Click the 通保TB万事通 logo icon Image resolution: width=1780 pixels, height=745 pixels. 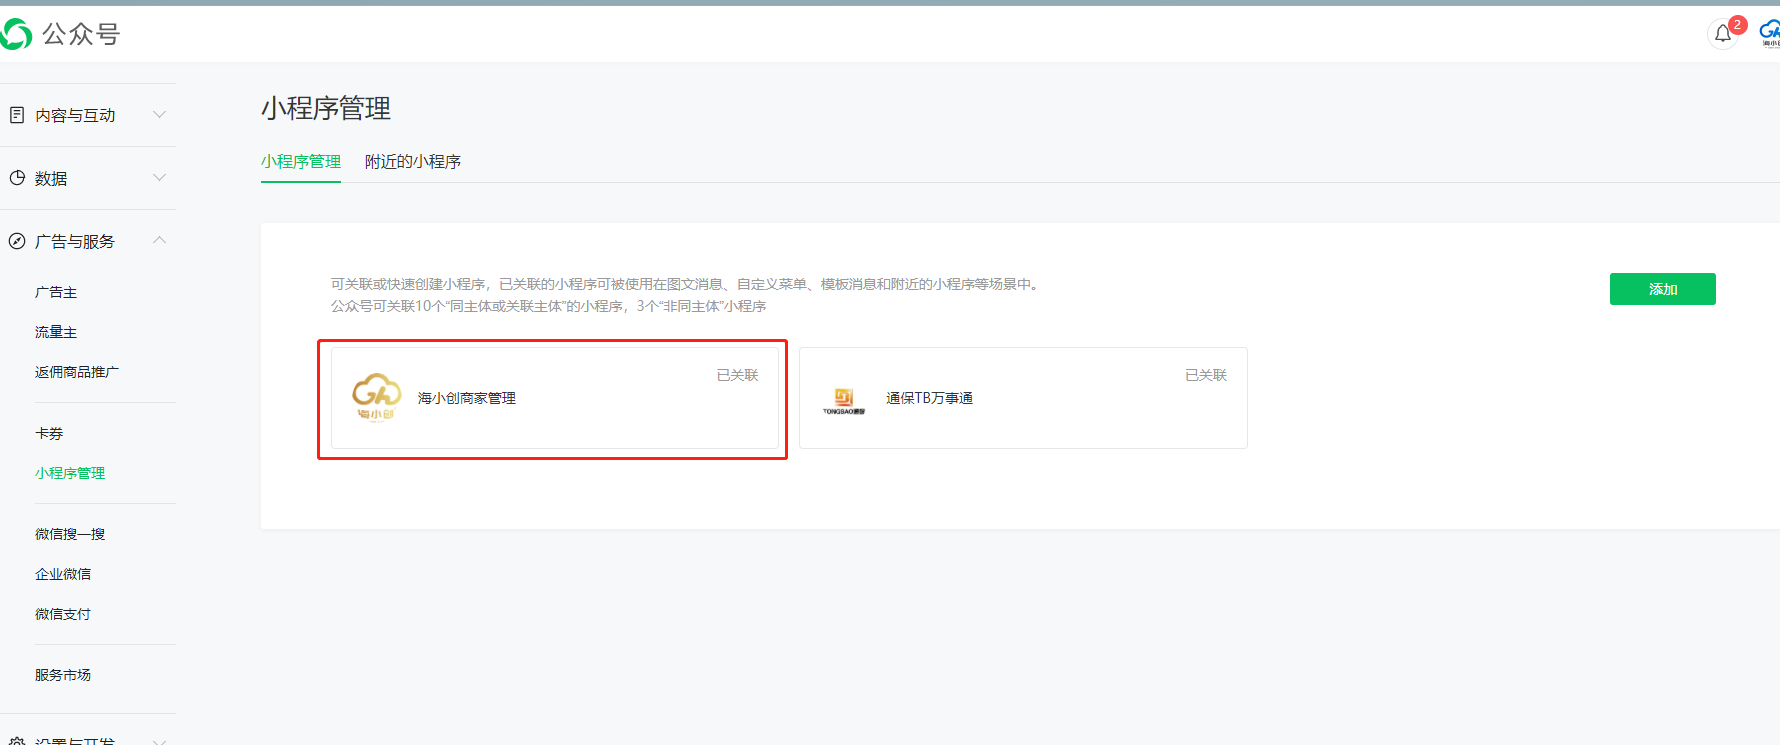tap(844, 399)
